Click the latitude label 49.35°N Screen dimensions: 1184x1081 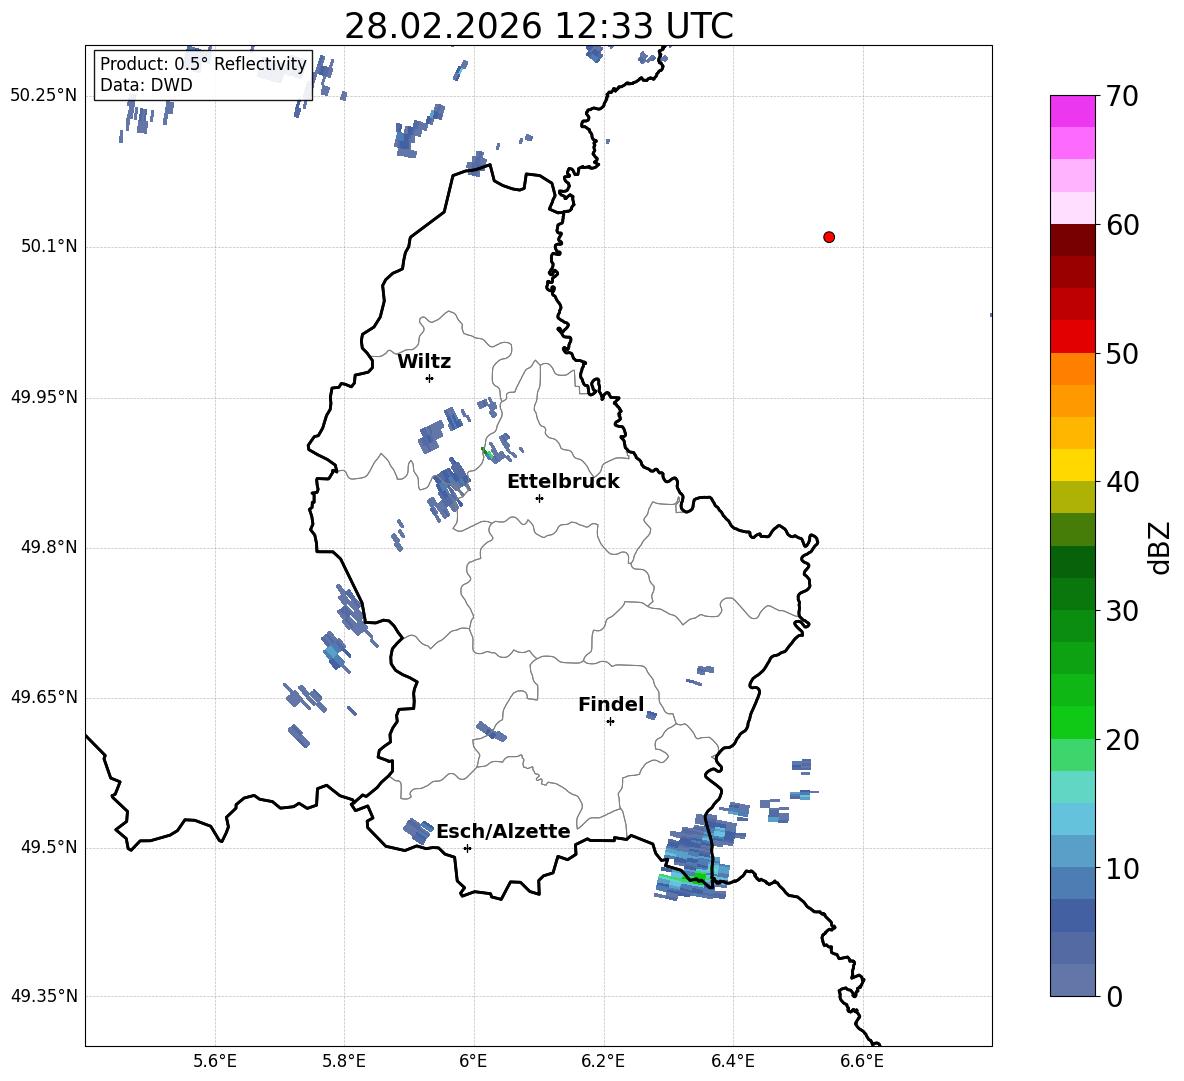click(43, 996)
